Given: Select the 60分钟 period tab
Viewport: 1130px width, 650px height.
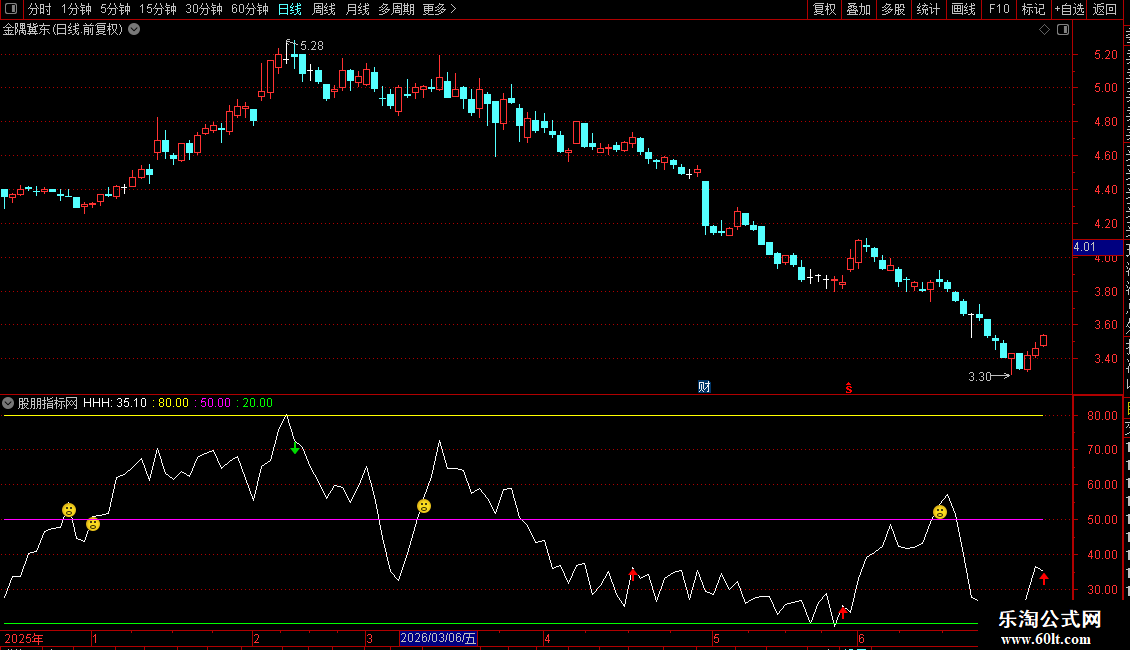Looking at the screenshot, I should [250, 9].
